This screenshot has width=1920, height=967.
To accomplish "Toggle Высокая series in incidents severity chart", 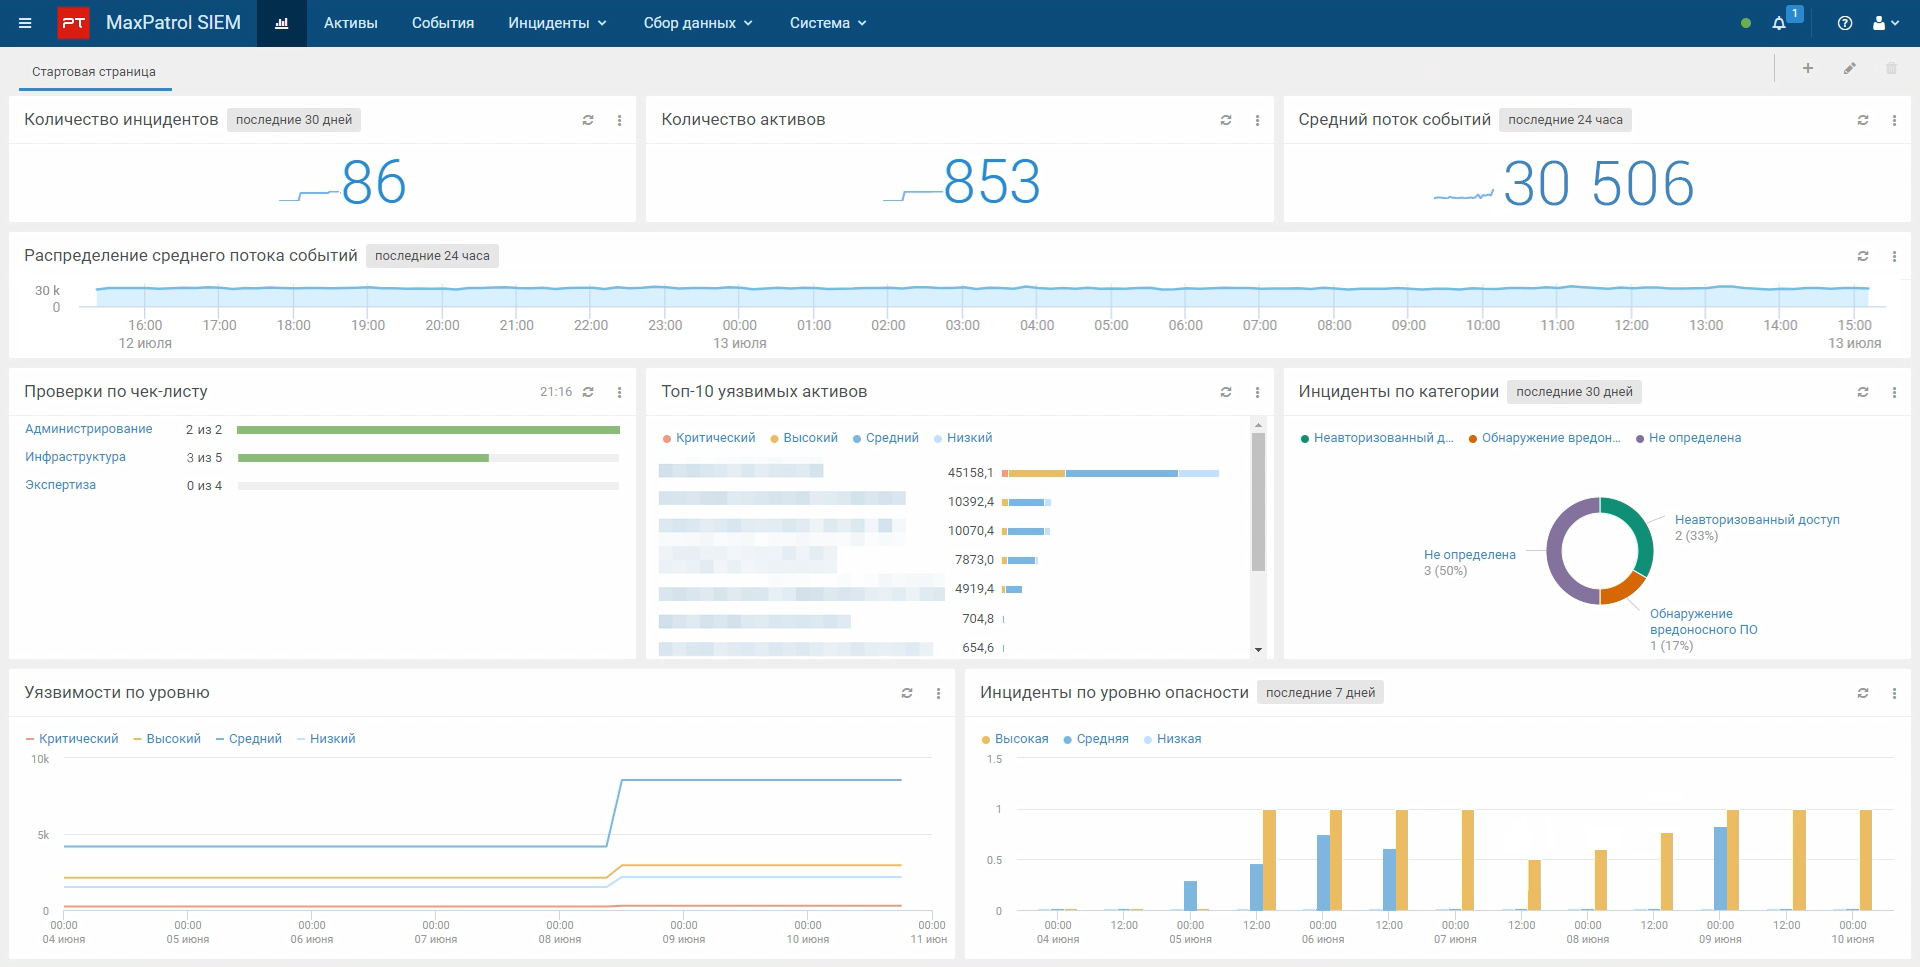I will [x=1020, y=739].
